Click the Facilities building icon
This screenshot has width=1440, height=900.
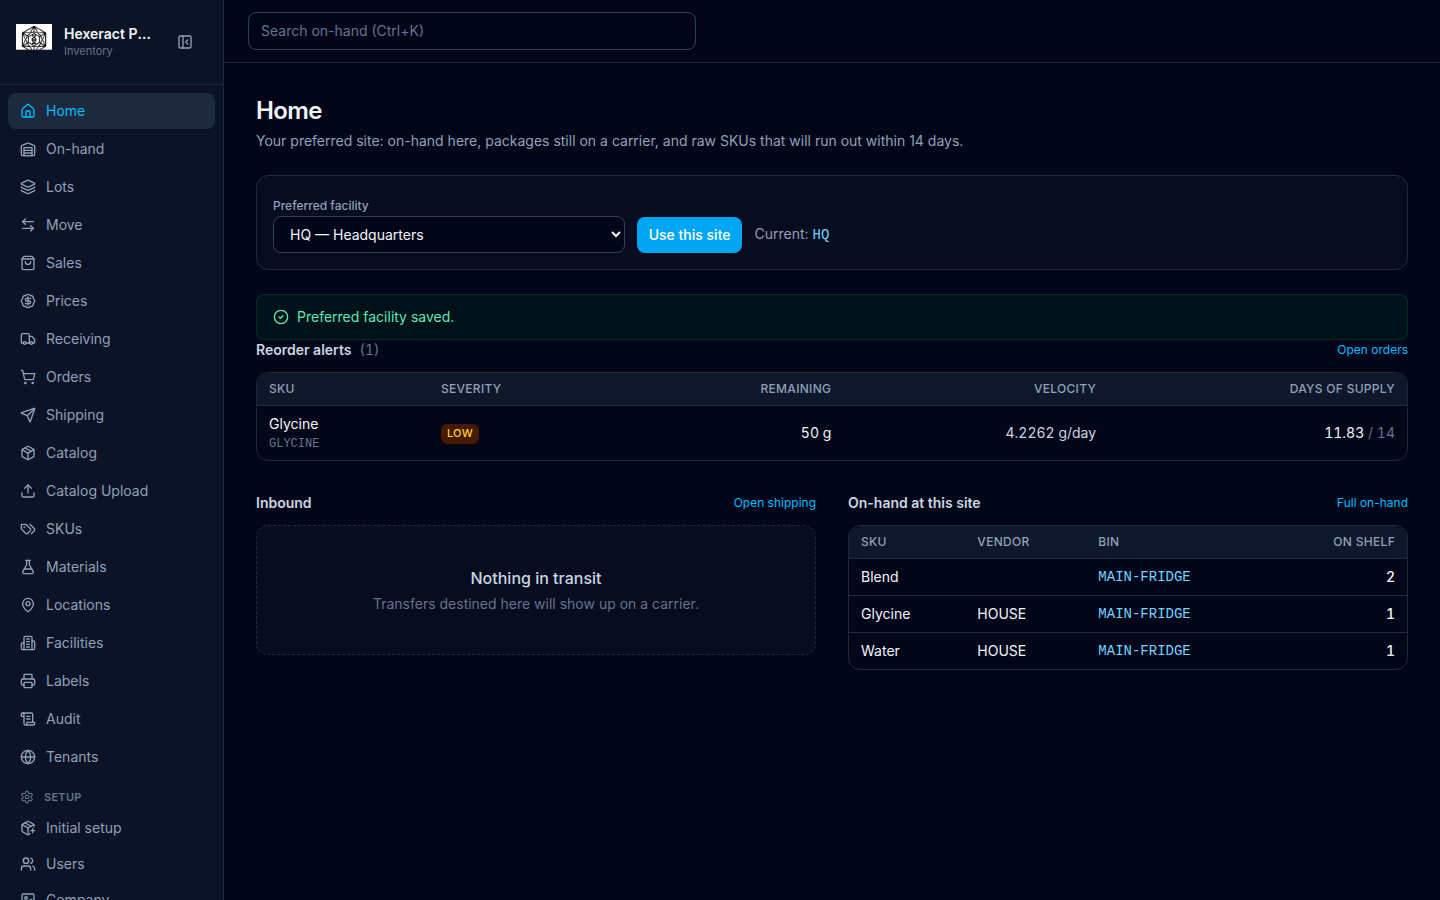[x=28, y=643]
